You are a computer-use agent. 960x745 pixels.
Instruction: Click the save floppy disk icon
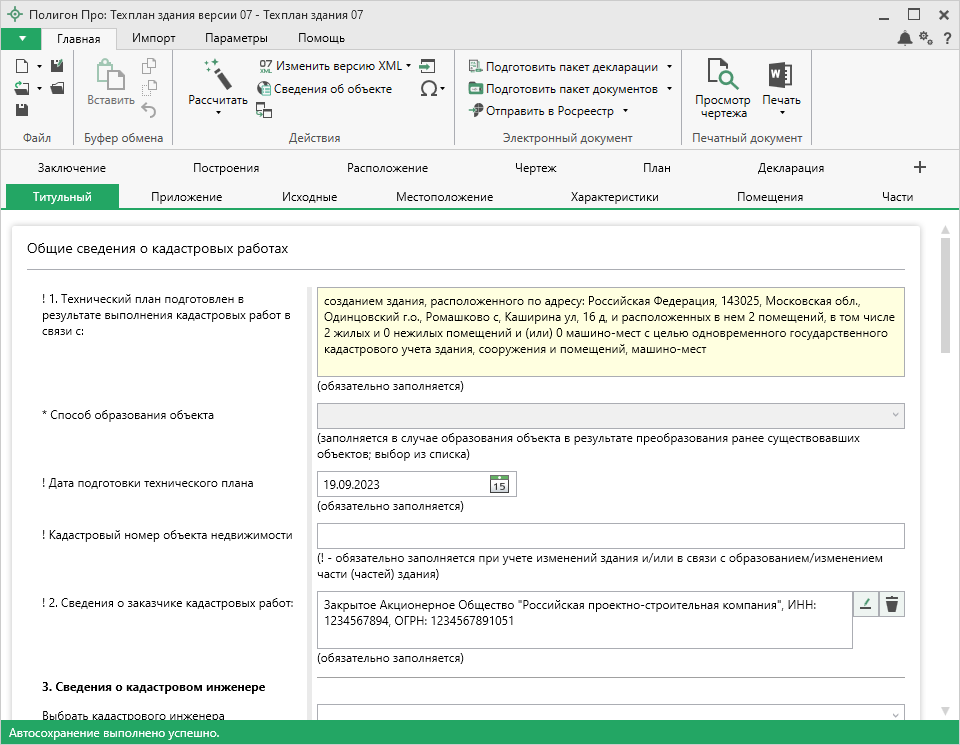point(22,110)
